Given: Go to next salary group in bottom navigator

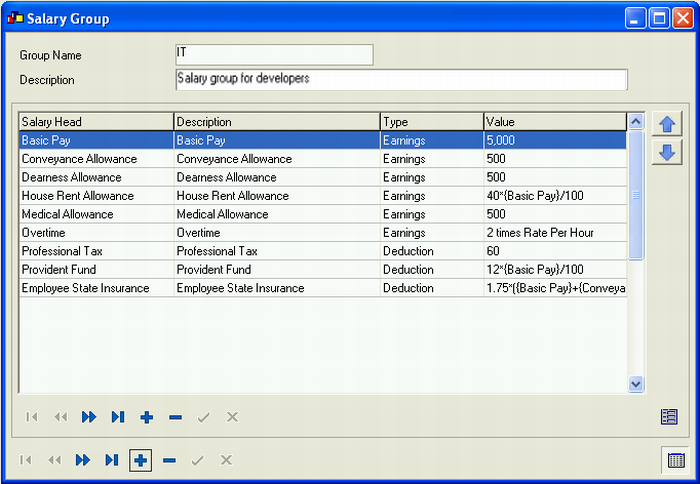Looking at the screenshot, I should [x=83, y=460].
